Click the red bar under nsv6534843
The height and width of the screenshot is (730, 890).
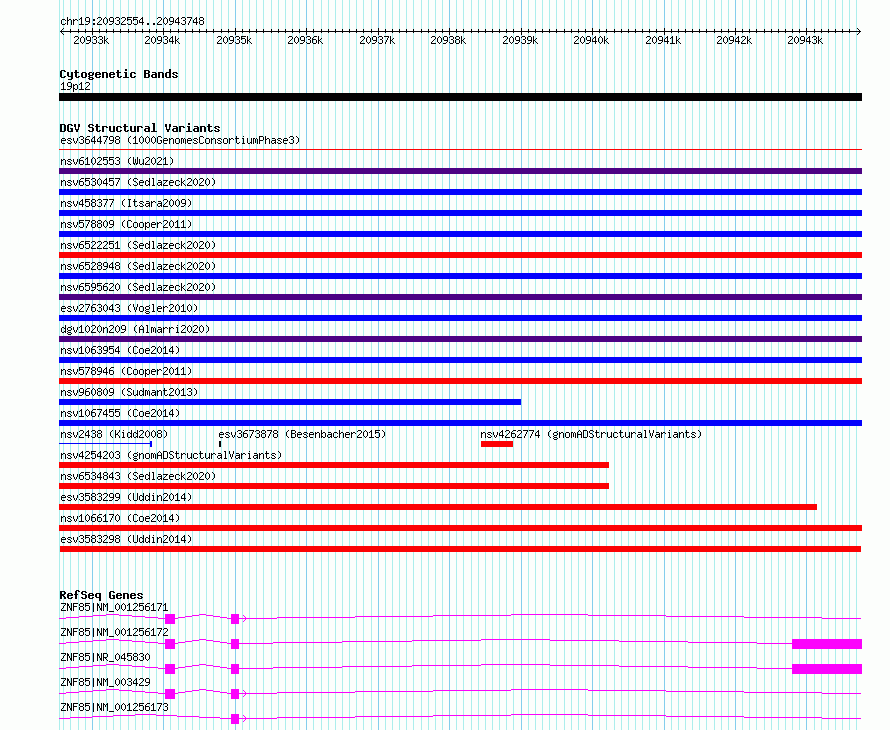334,486
